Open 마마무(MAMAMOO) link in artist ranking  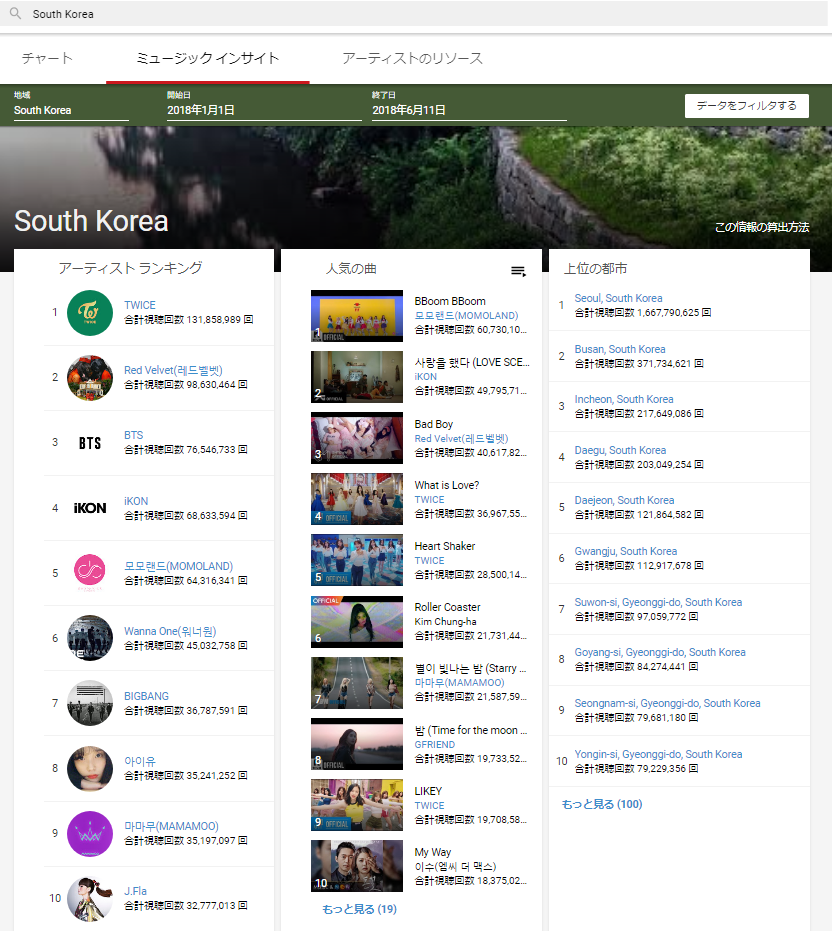point(171,826)
